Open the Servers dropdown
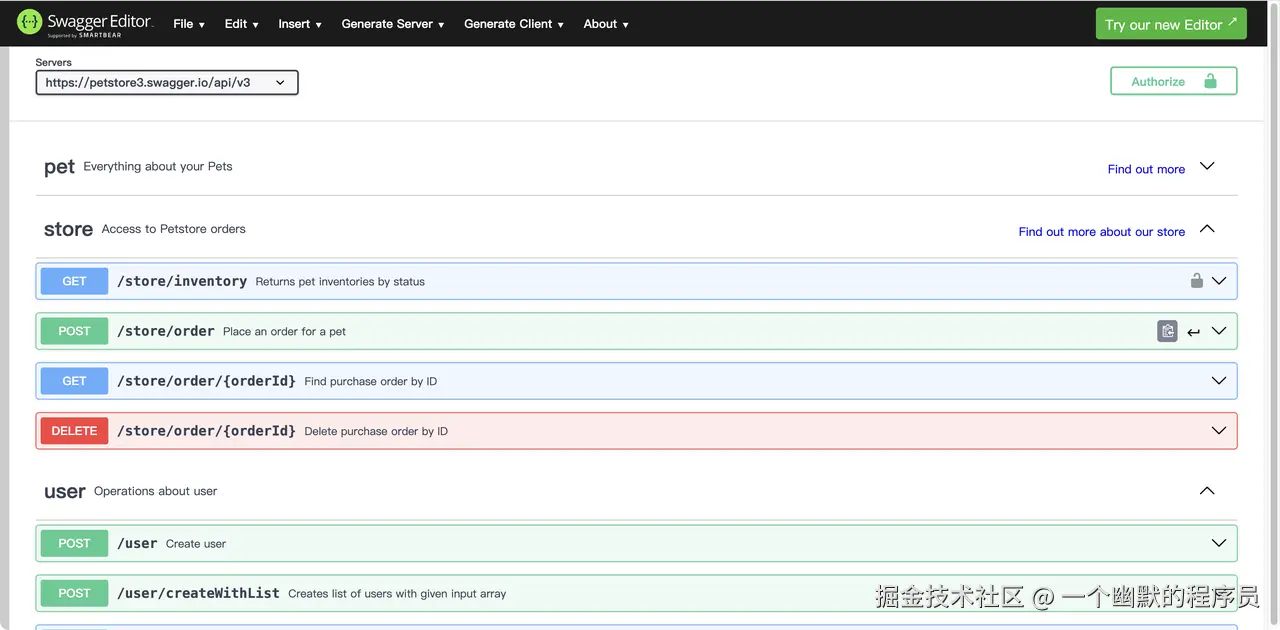 point(167,83)
